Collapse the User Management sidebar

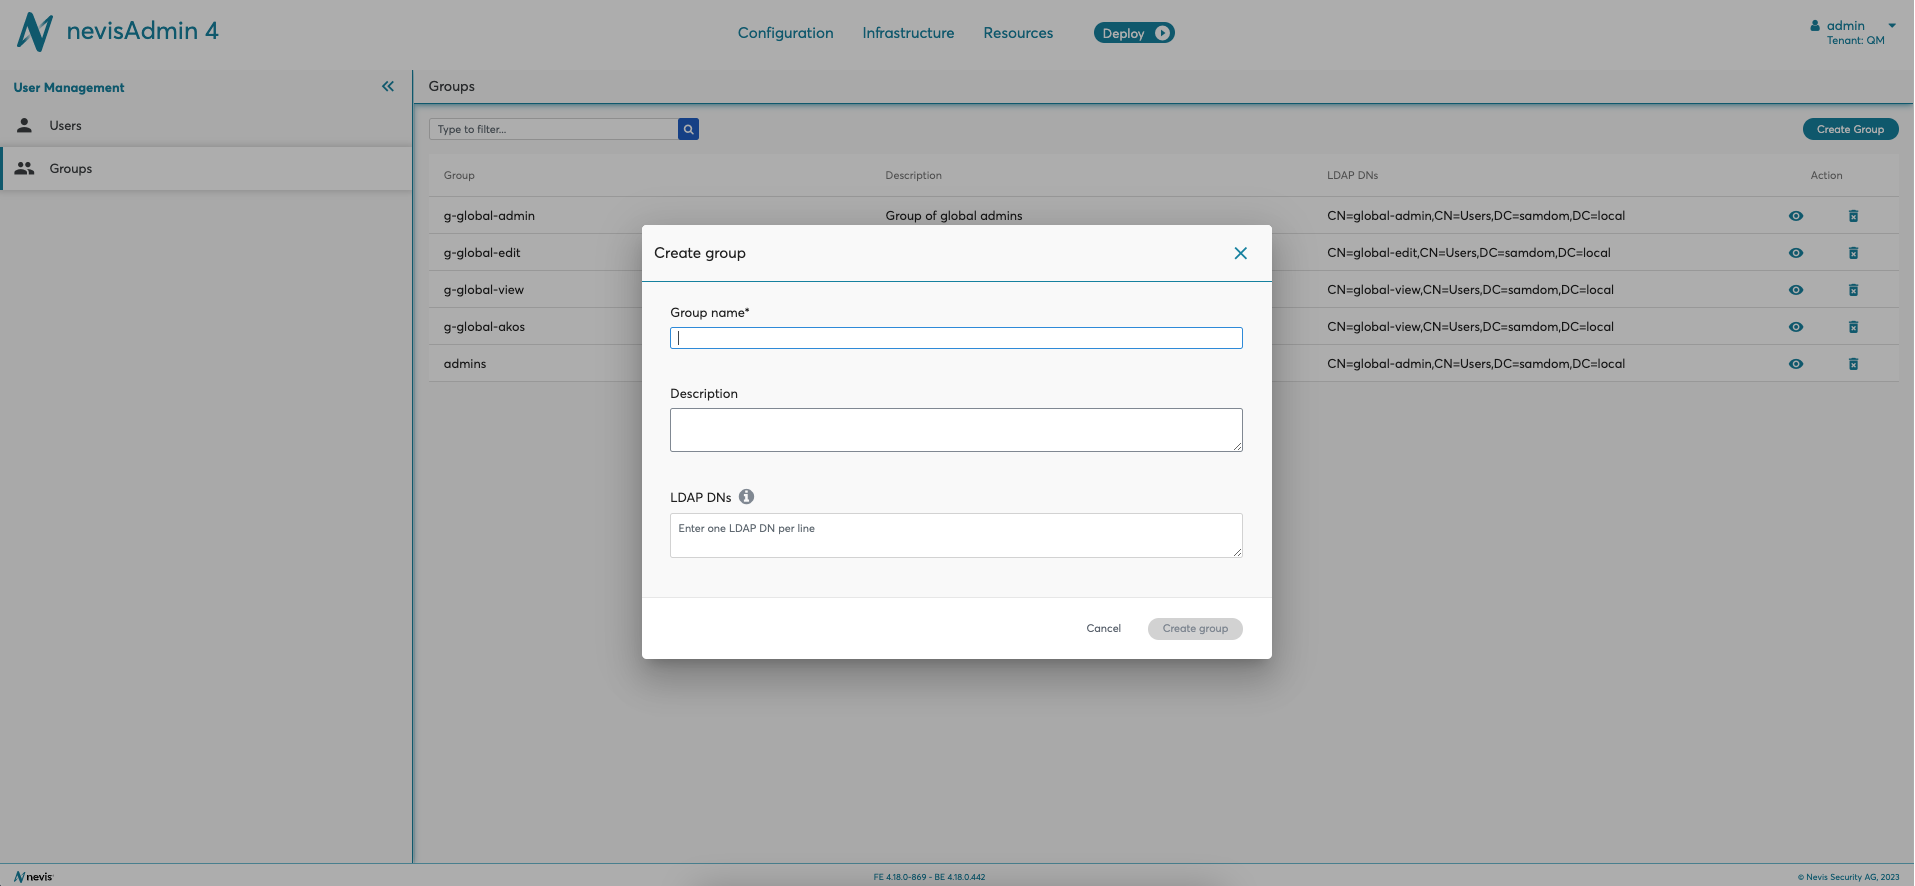tap(388, 87)
